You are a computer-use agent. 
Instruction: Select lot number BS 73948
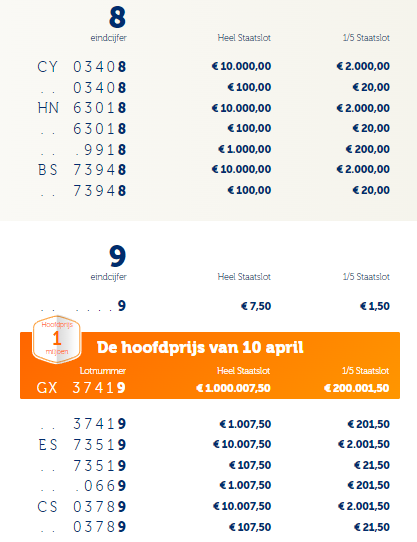point(82,170)
